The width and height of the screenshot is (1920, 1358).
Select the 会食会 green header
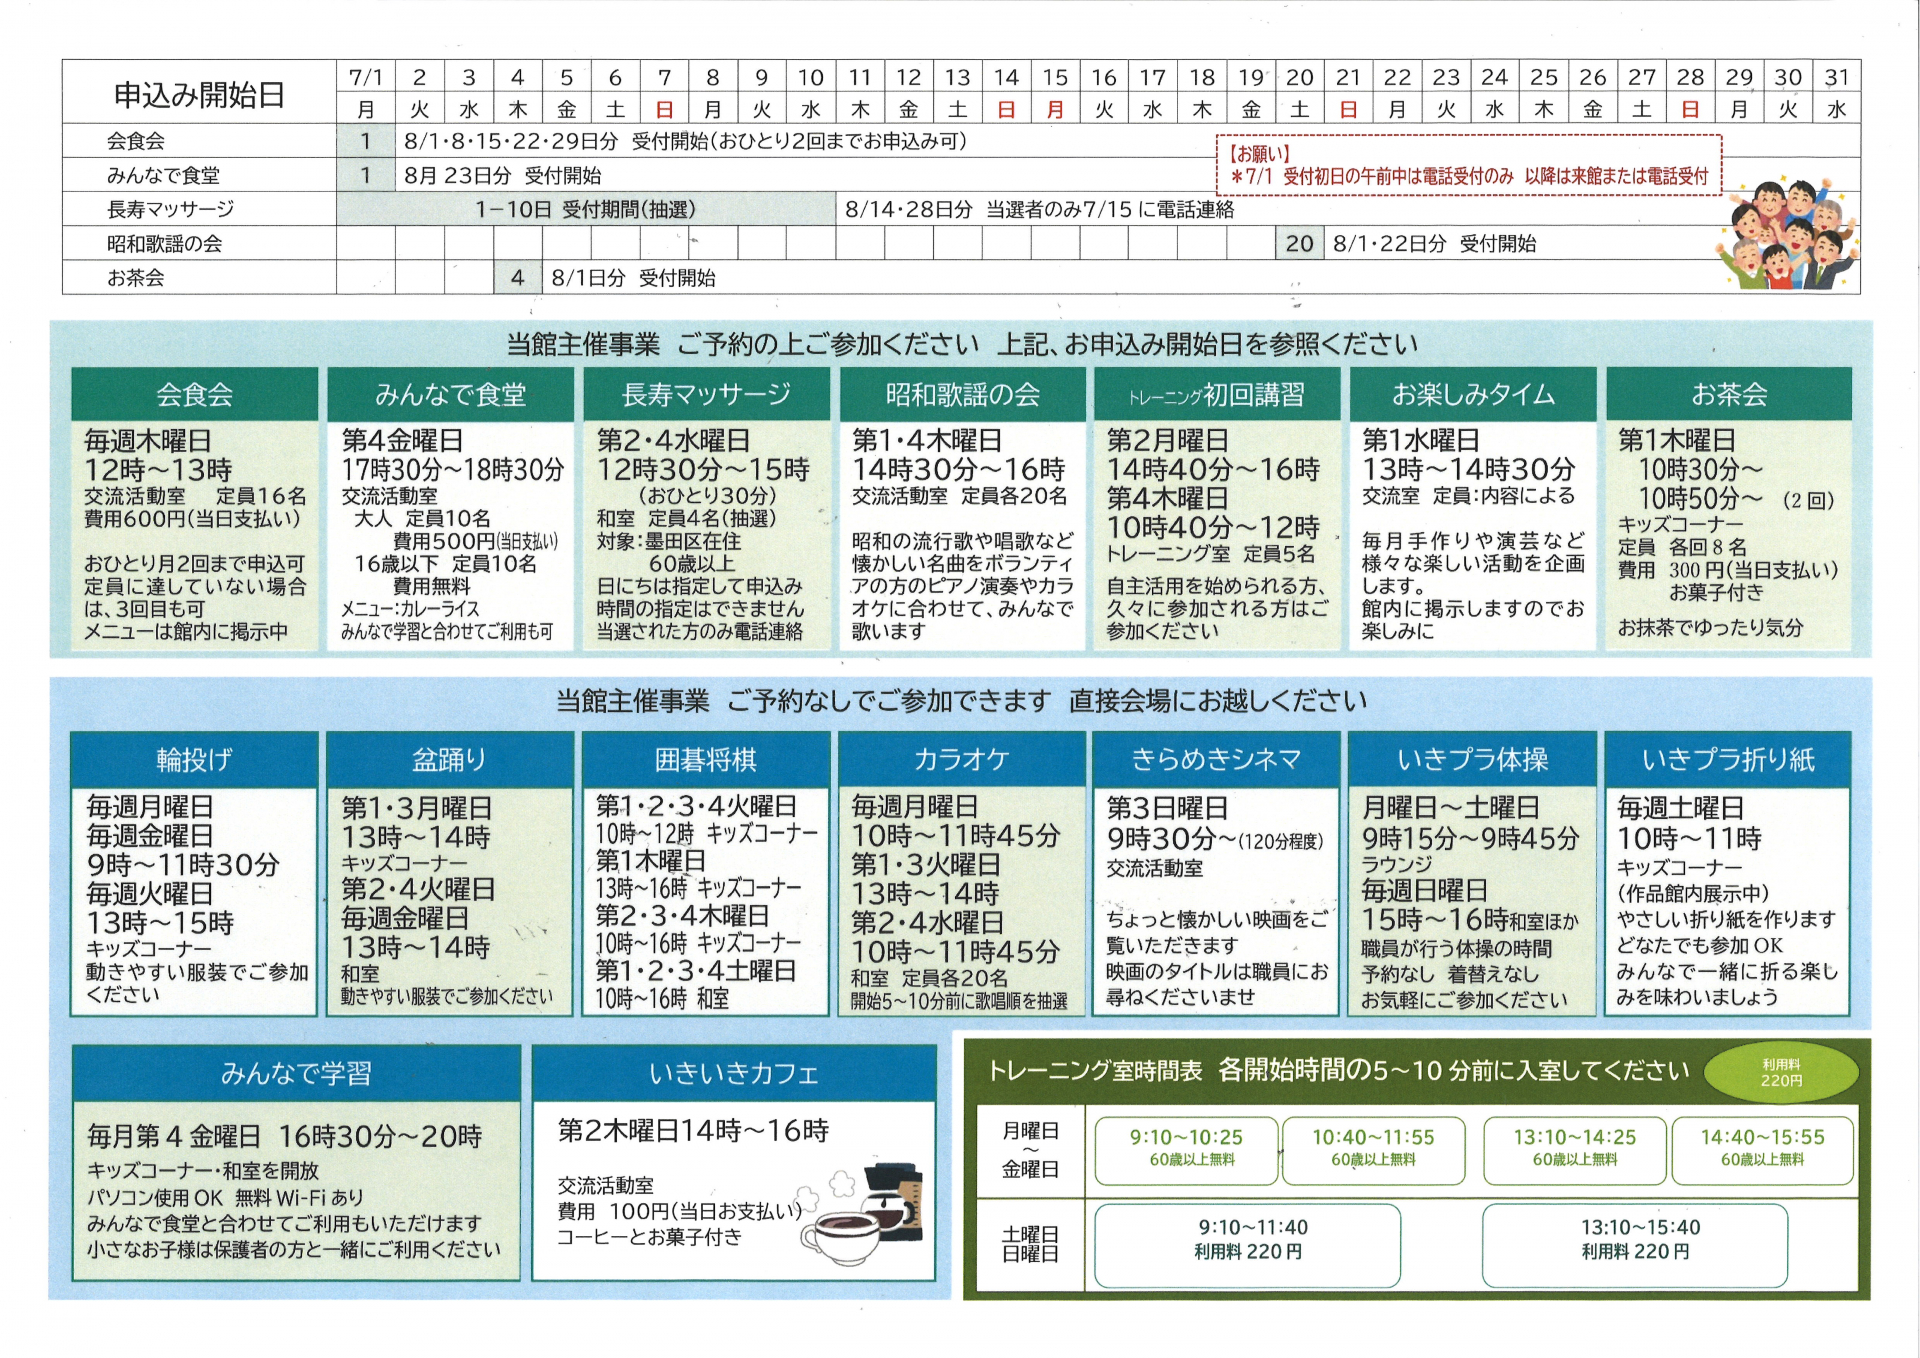pyautogui.click(x=195, y=394)
